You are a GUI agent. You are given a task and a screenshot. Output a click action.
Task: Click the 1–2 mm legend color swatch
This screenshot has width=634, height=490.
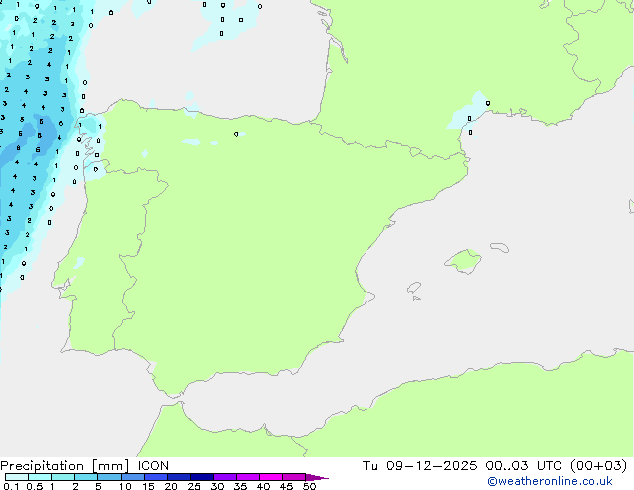(x=63, y=477)
